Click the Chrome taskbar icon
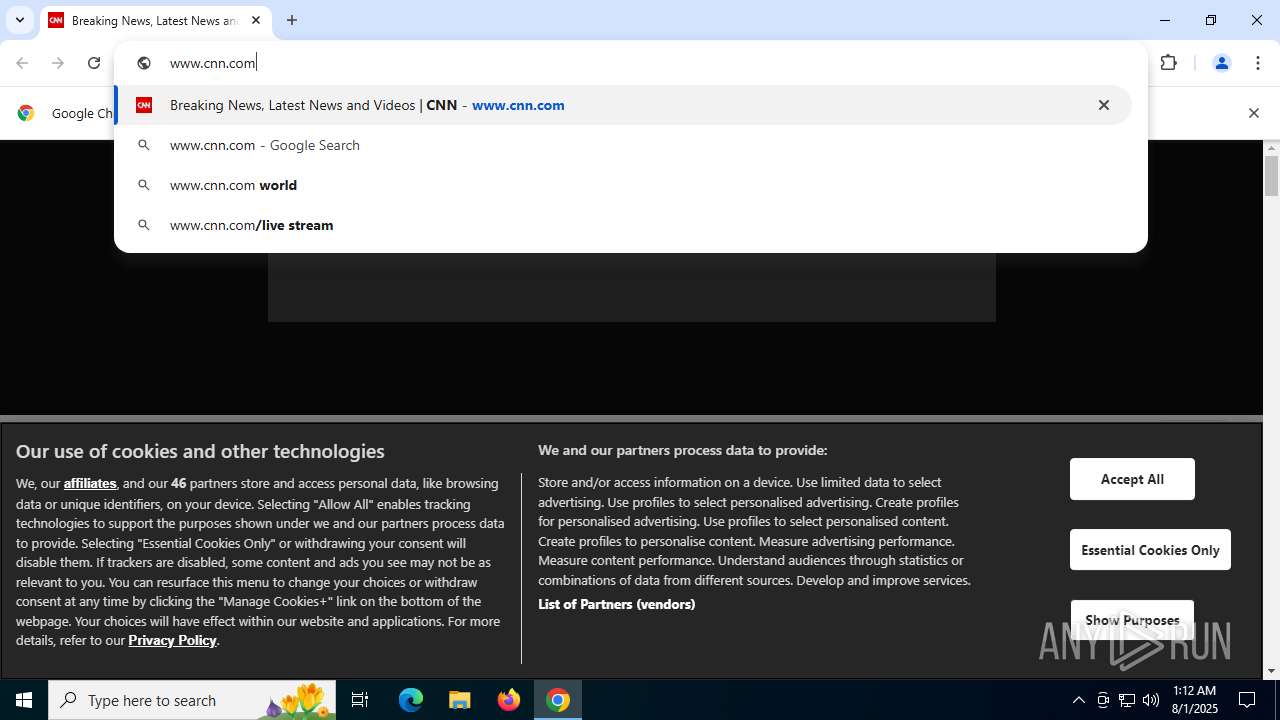Screen dimensions: 1280x720 tap(558, 700)
